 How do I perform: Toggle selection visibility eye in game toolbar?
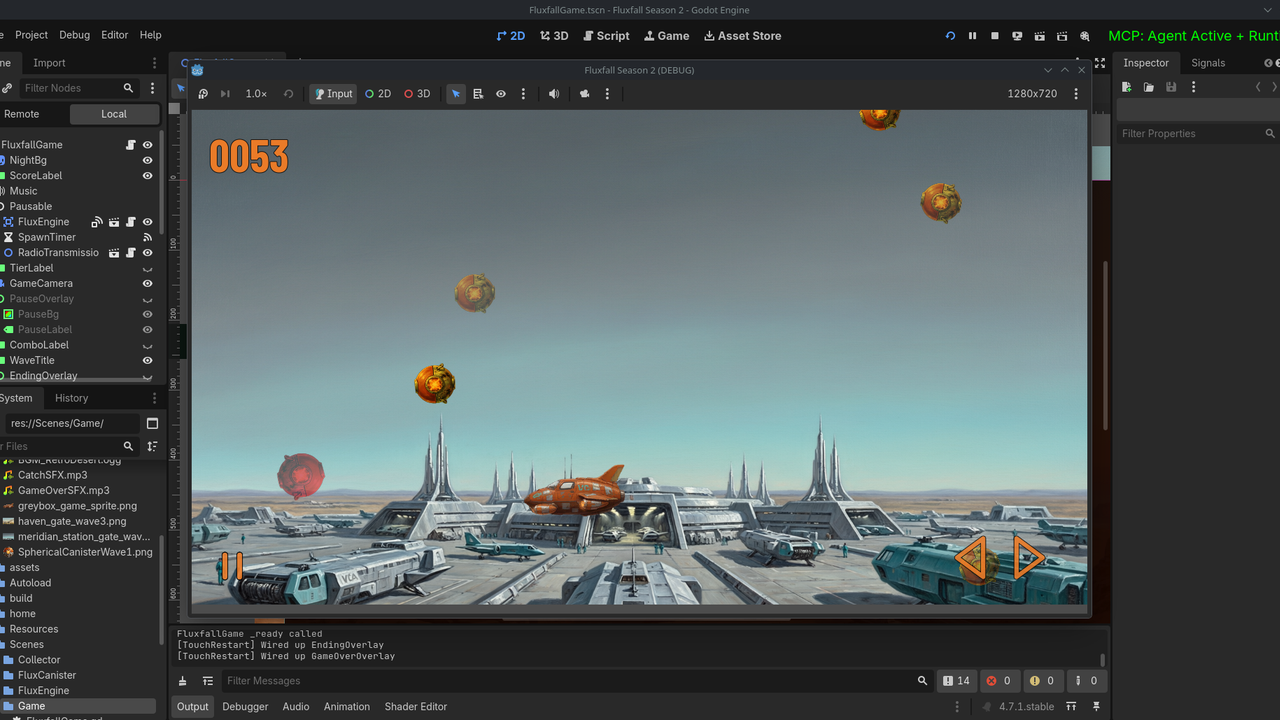point(501,94)
